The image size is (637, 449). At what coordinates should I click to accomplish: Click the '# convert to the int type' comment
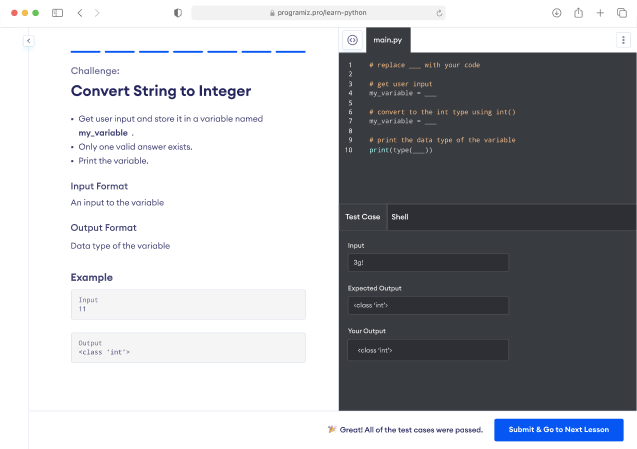tap(442, 112)
